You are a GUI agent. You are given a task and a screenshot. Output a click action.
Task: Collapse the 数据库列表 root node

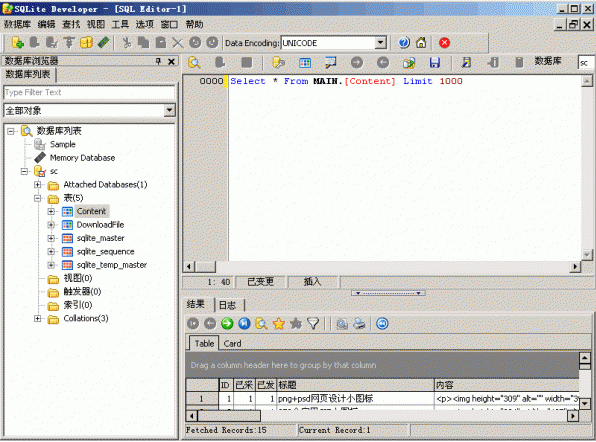pos(11,131)
